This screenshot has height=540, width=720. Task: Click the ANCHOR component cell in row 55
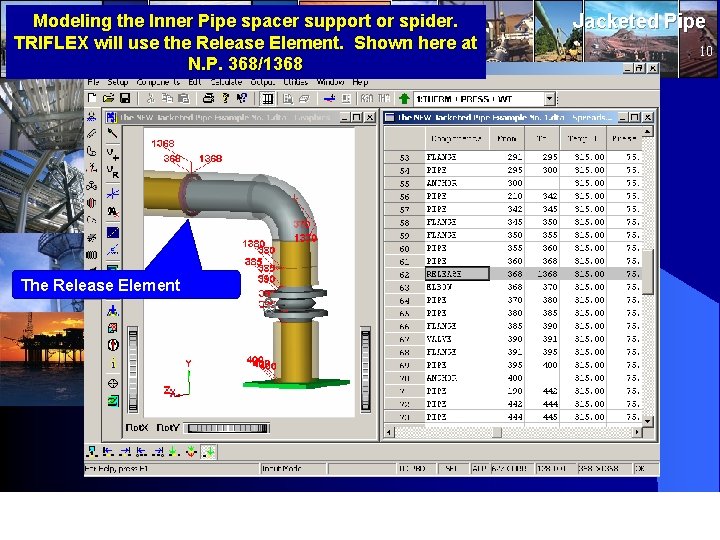click(457, 183)
